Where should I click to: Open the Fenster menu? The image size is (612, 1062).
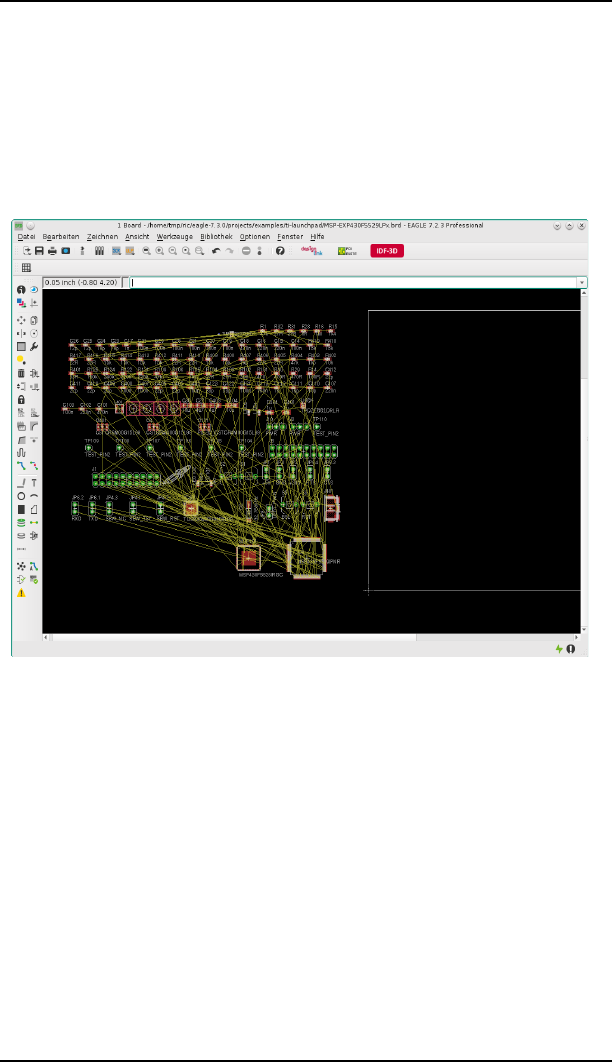290,237
